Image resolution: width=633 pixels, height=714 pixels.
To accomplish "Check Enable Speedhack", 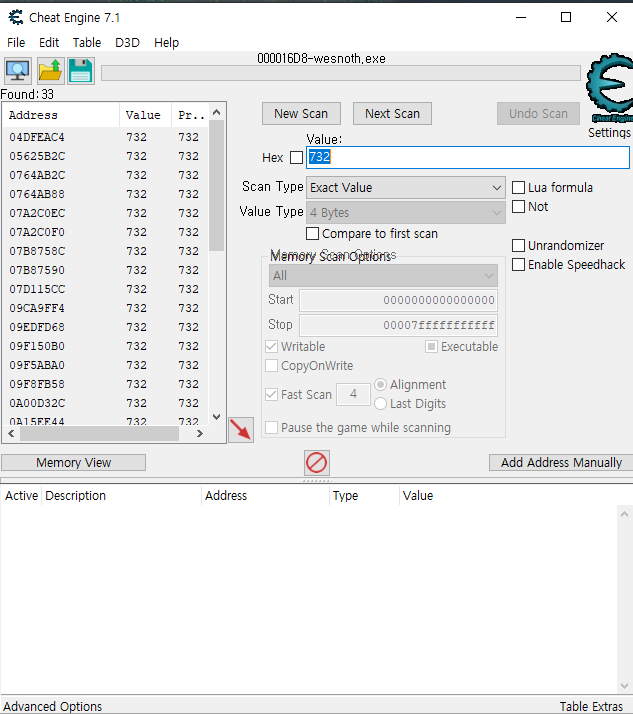I will [518, 265].
